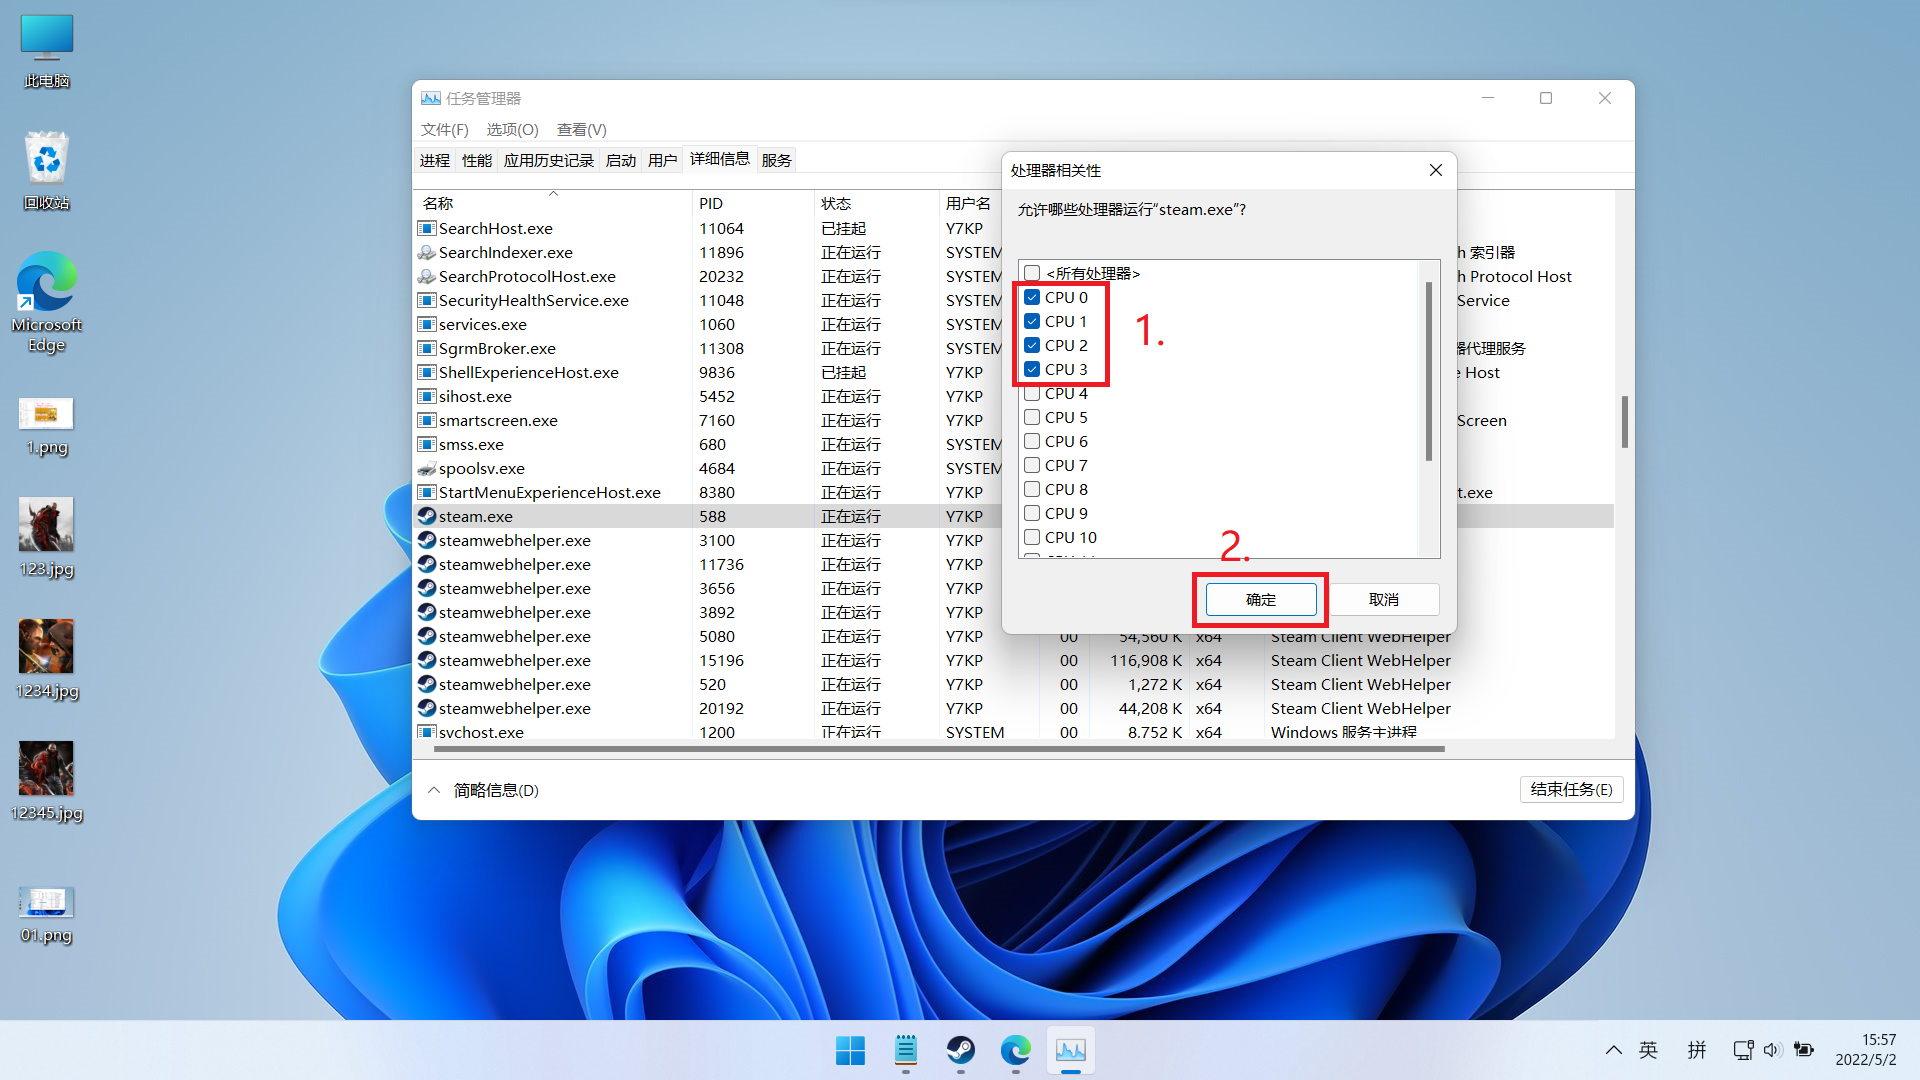
Task: Uncheck the CPU 3 checkbox
Action: (1032, 369)
